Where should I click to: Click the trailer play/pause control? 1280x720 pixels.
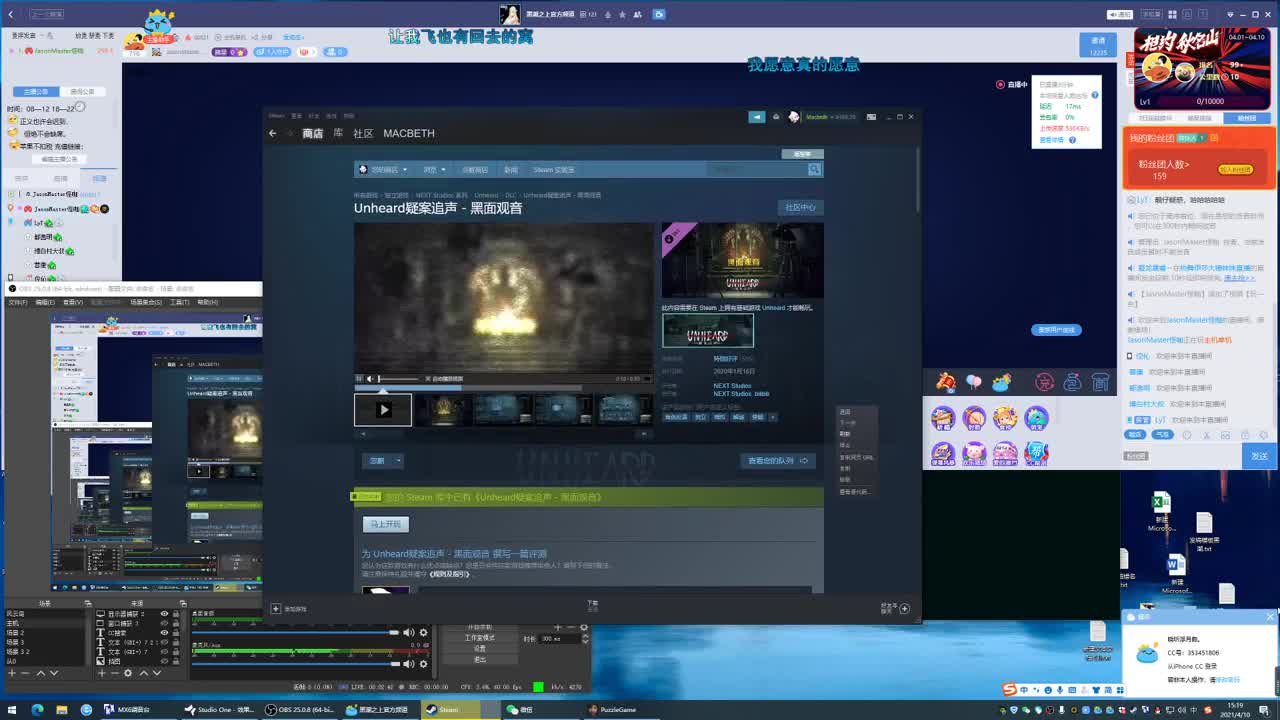[359, 379]
